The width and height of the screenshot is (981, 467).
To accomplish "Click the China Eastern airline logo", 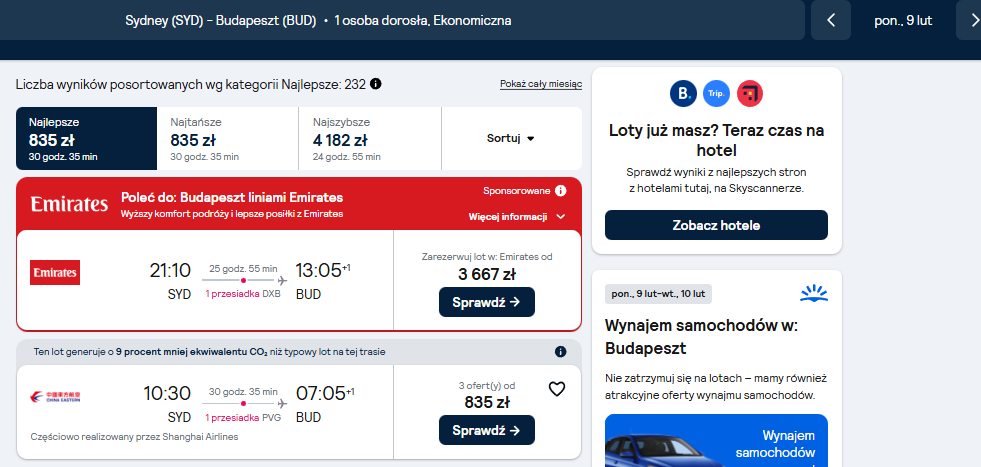I will coord(55,397).
